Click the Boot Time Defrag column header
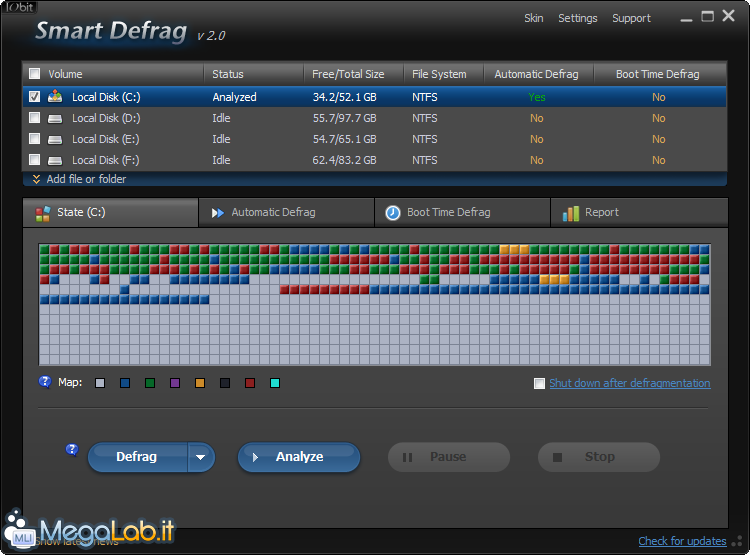 pyautogui.click(x=658, y=74)
